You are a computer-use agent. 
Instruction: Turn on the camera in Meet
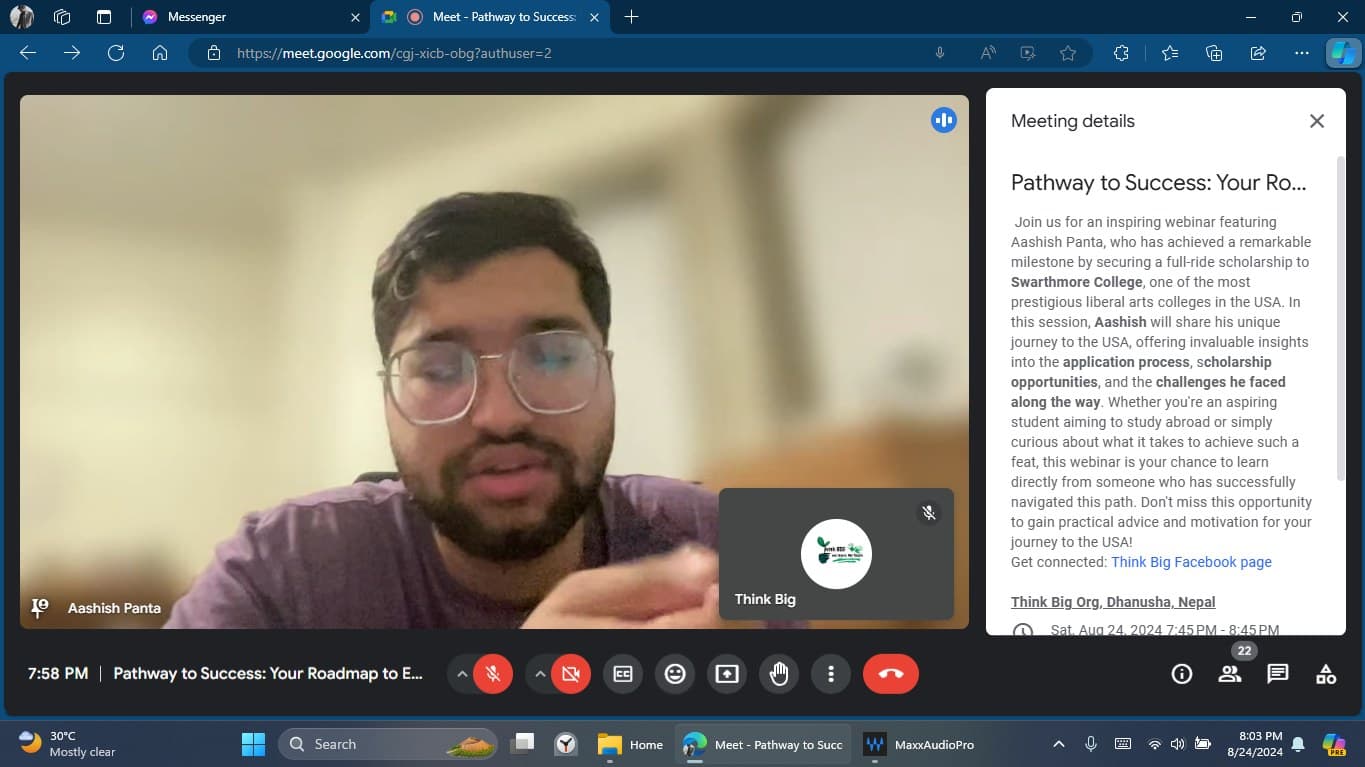coord(570,674)
